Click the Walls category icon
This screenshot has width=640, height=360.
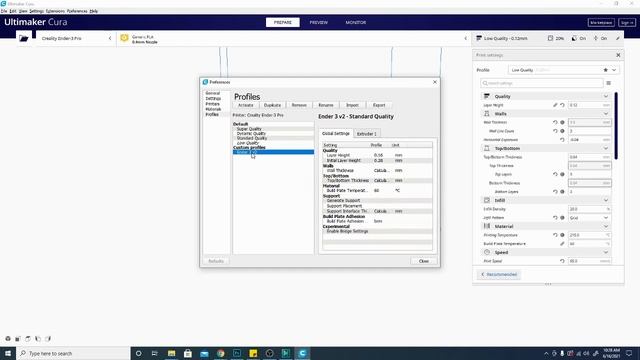coord(487,113)
